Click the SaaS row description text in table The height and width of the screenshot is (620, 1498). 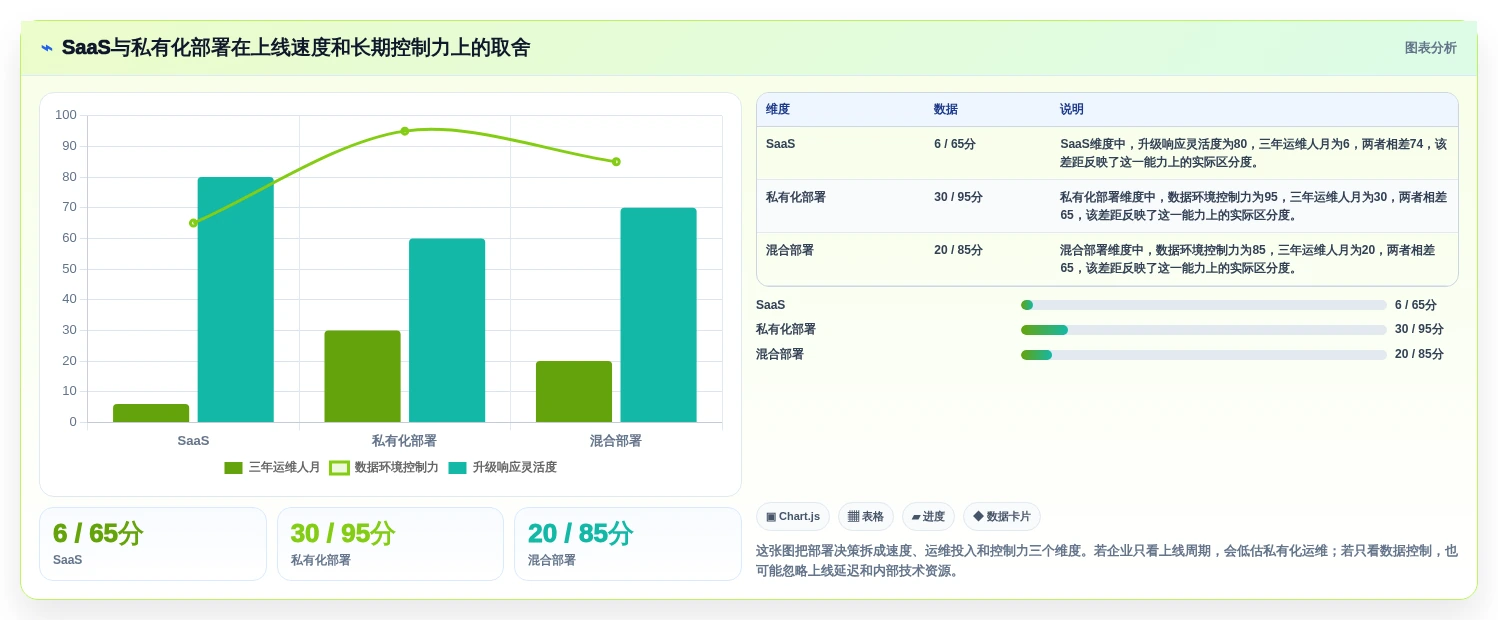click(x=1254, y=153)
